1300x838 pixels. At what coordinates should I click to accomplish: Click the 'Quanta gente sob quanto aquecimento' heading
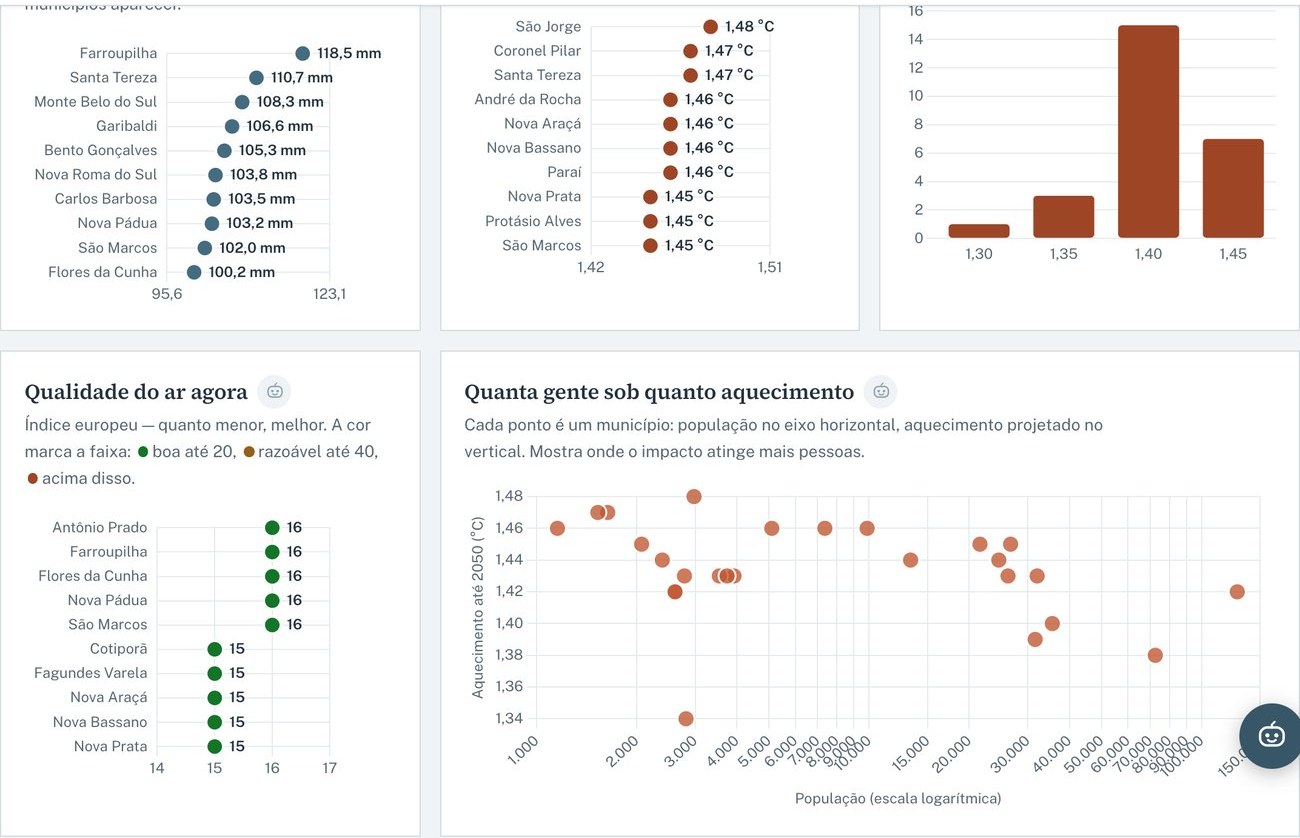659,391
